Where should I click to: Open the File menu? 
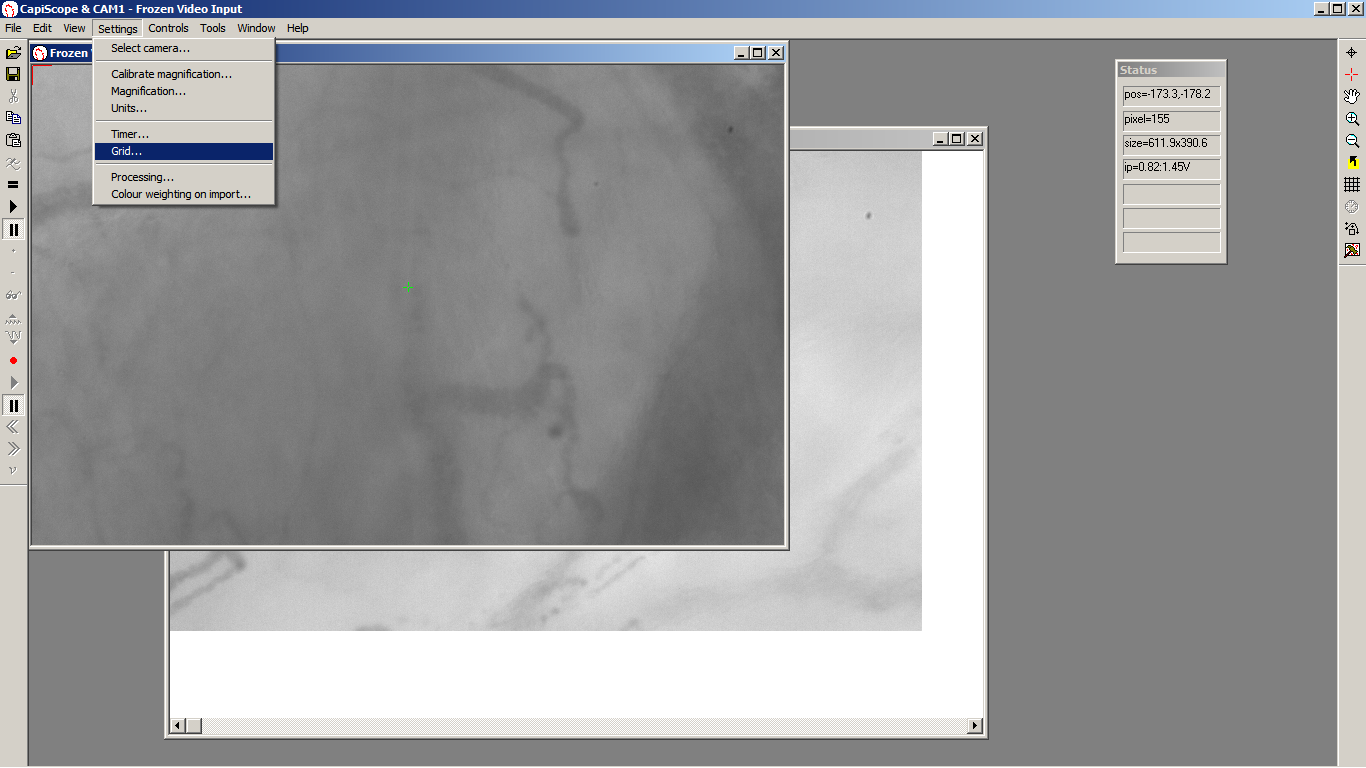[x=13, y=28]
